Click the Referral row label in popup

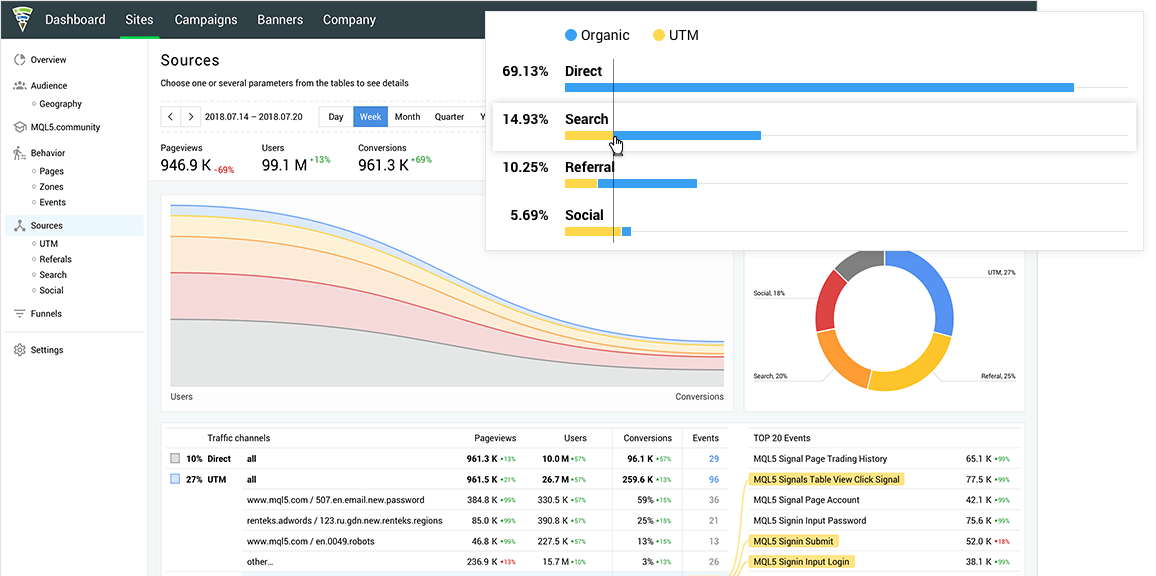(590, 167)
